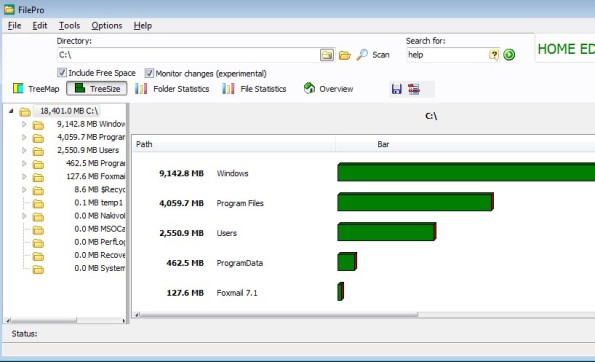Select the 18,401.0 MB C:\ root folder
This screenshot has height=362, width=595.
coord(69,111)
